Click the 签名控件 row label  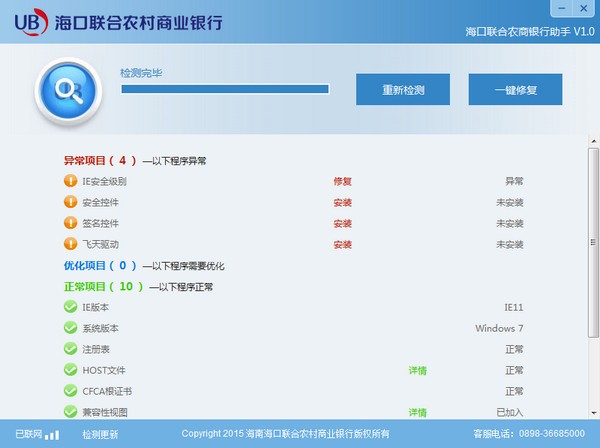(x=100, y=223)
